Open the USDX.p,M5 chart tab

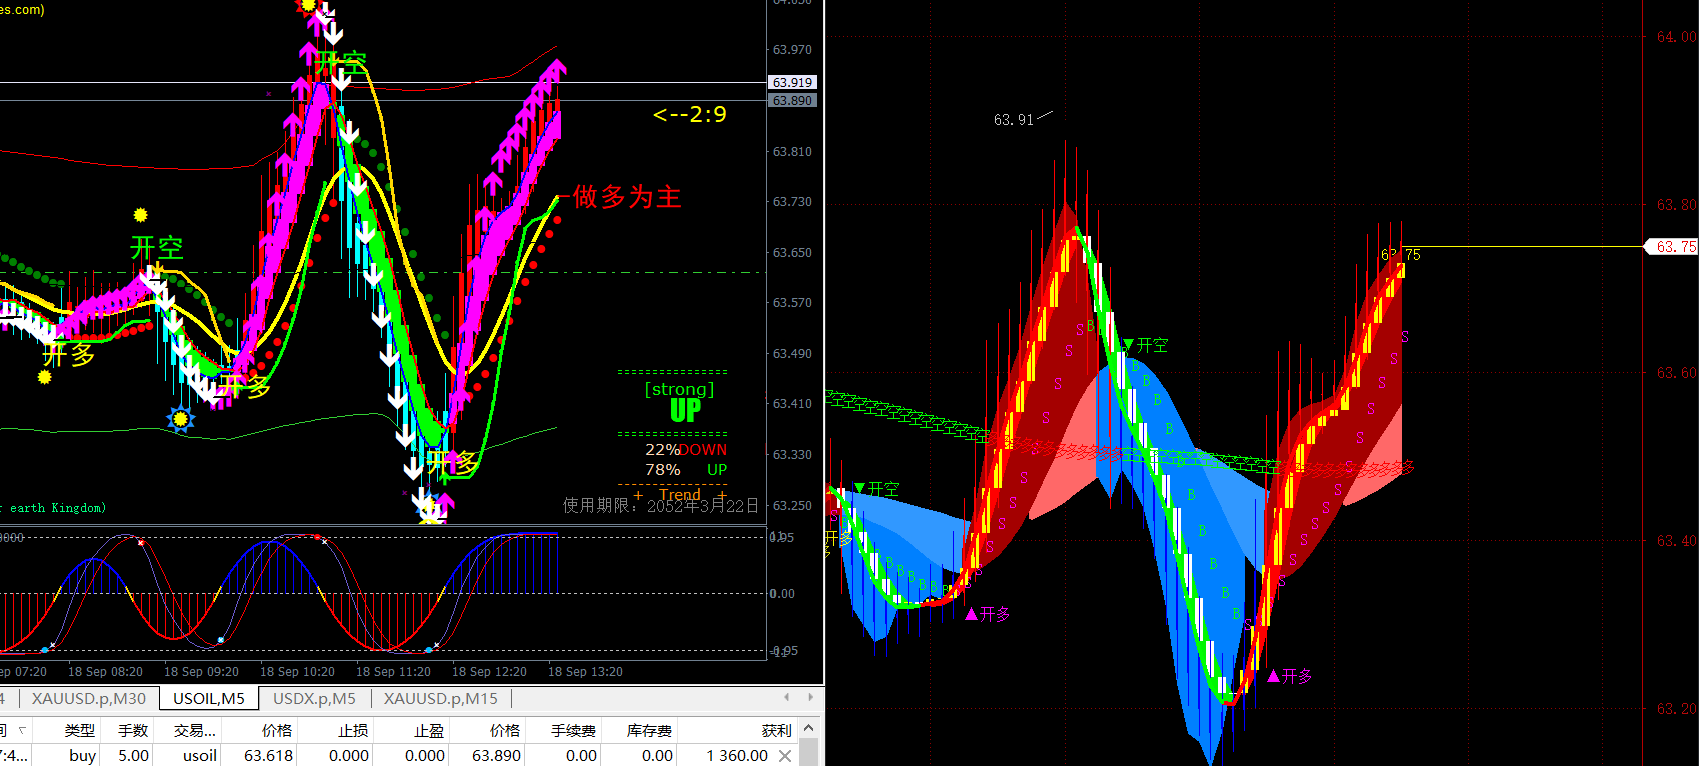pyautogui.click(x=314, y=698)
